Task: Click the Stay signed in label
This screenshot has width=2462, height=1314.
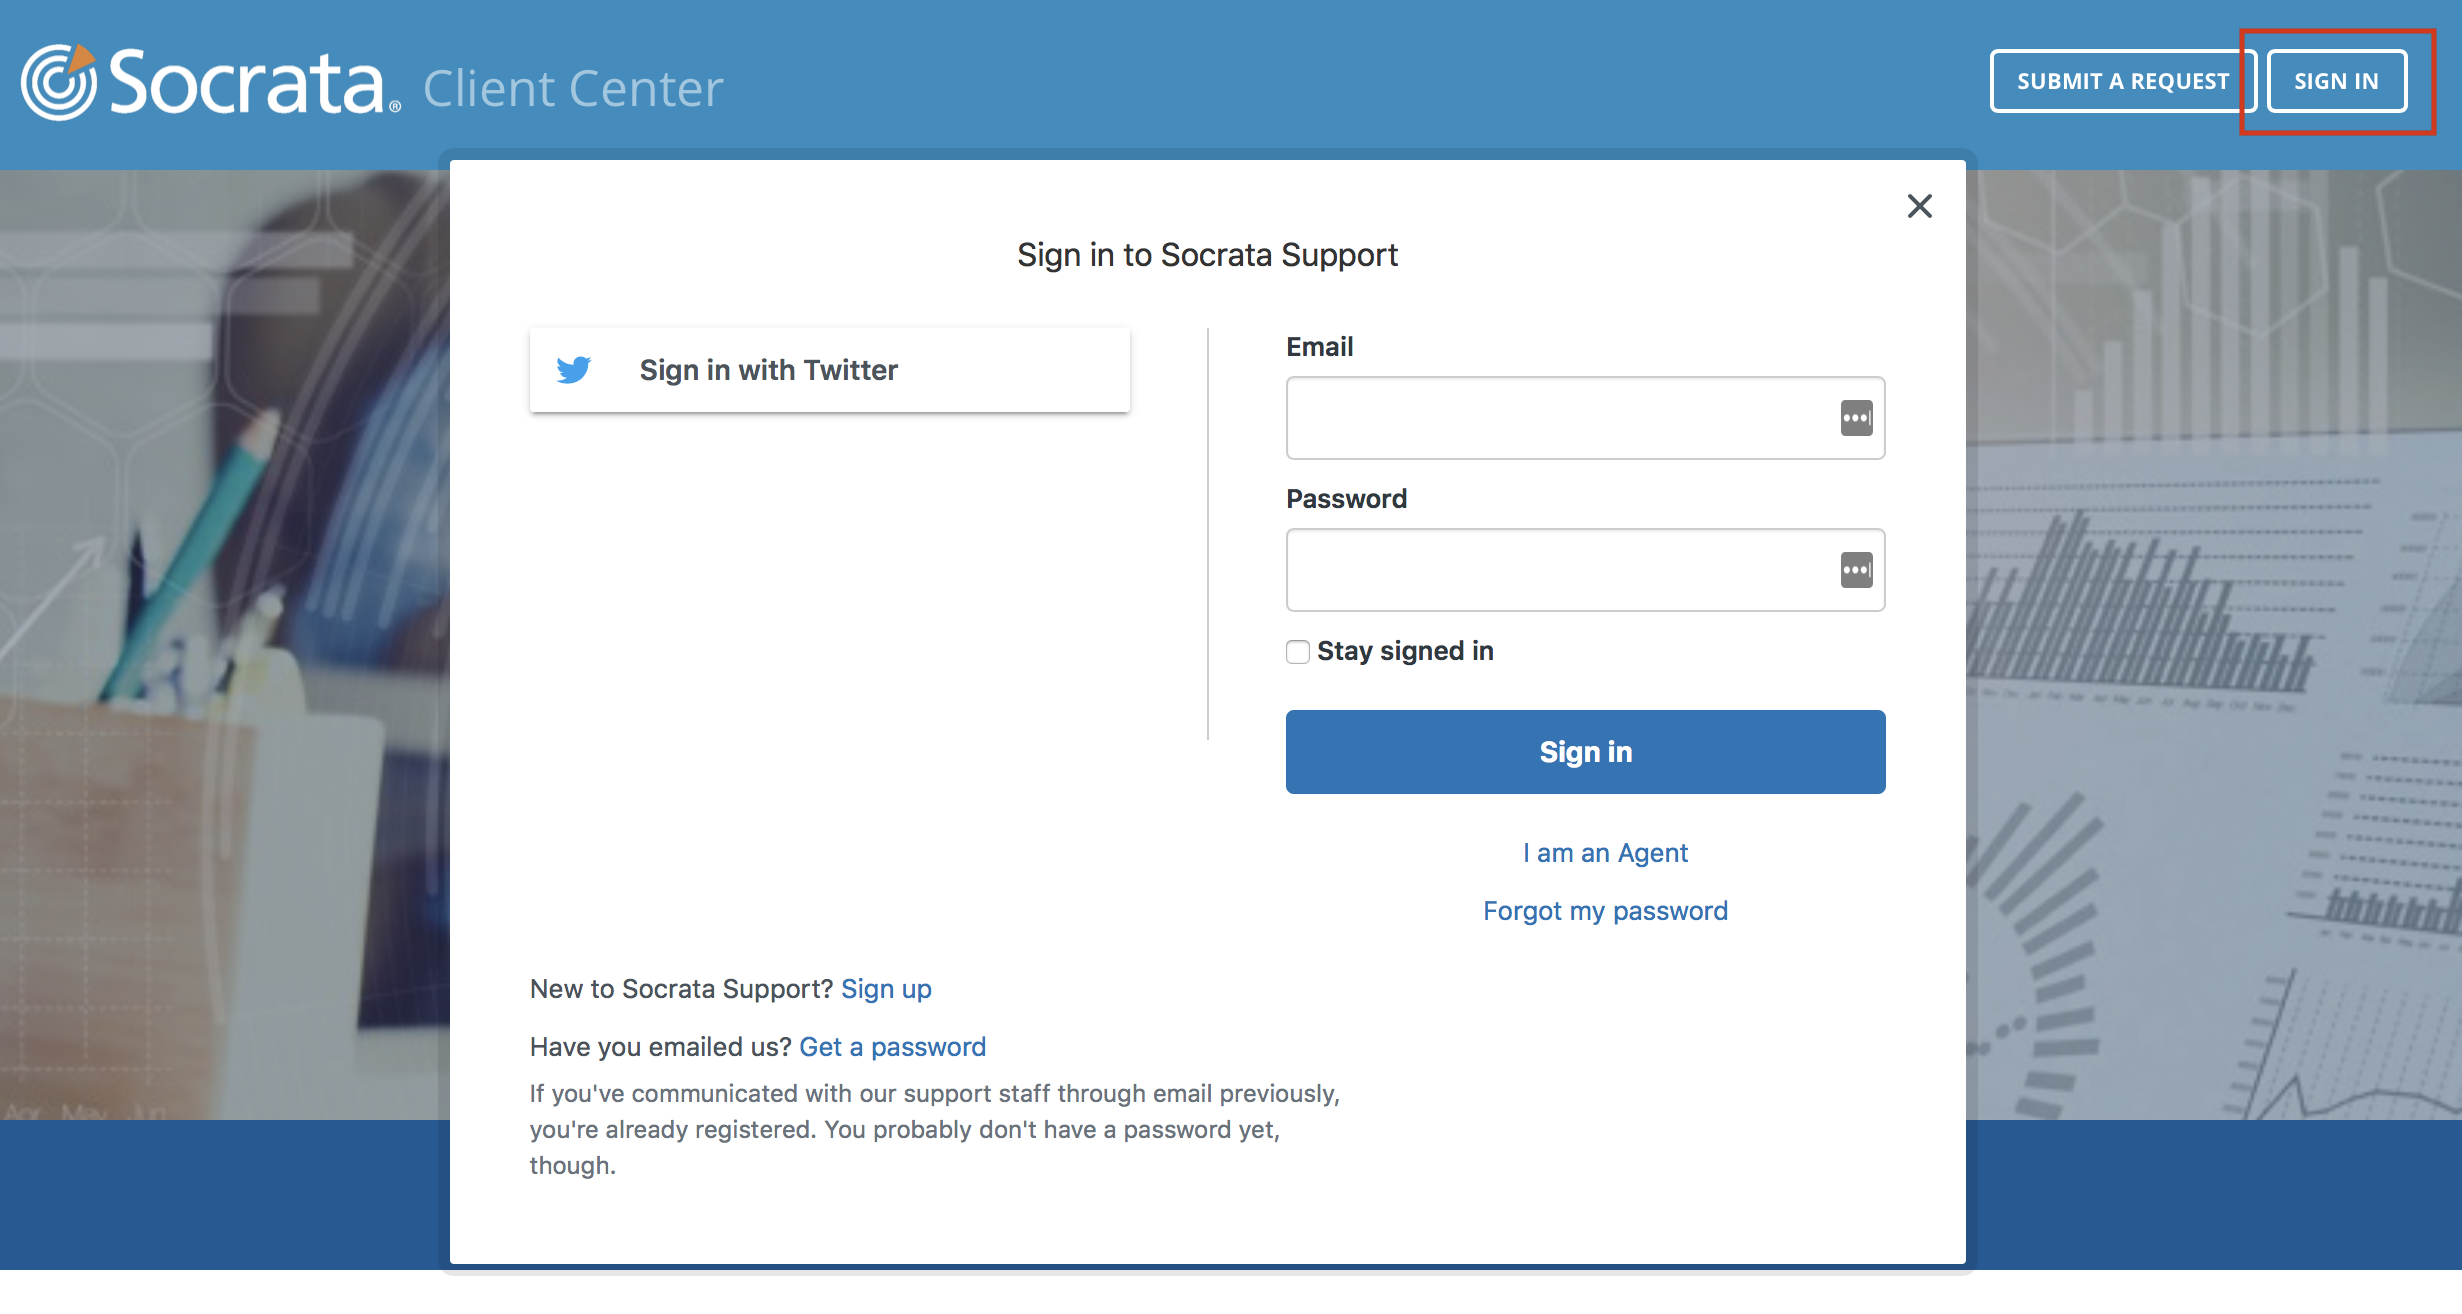Action: [1405, 651]
